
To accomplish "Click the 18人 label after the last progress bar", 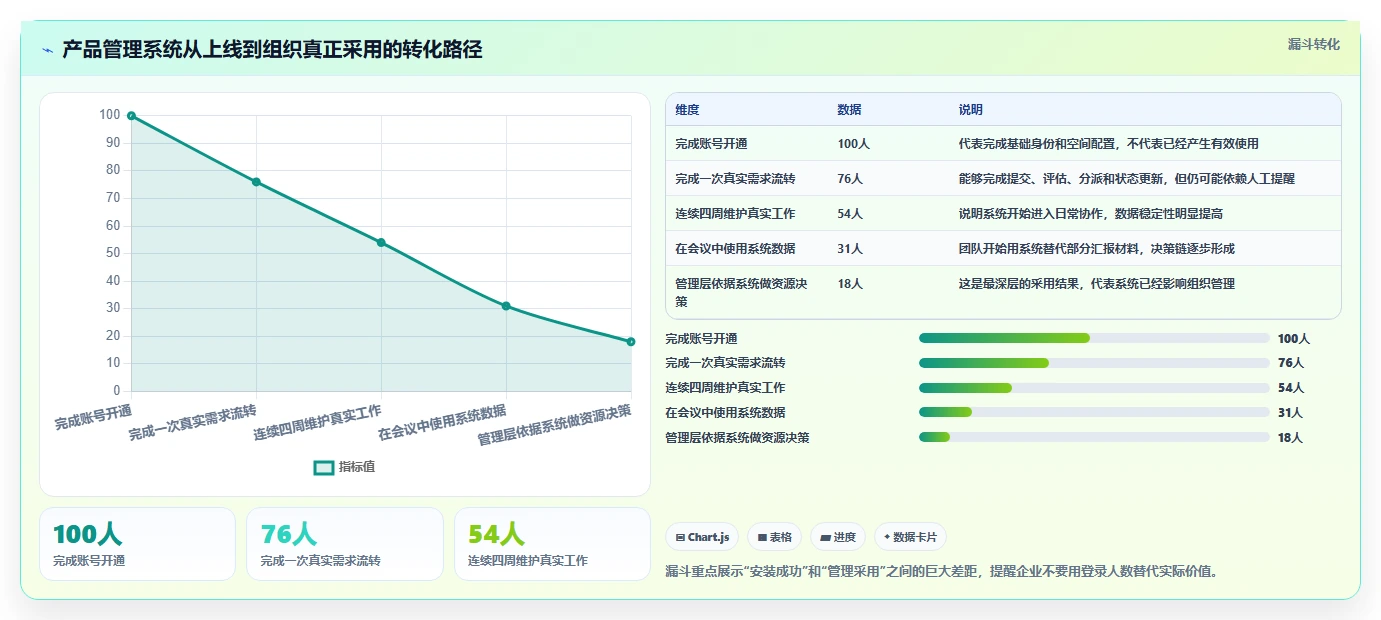I will [1291, 437].
